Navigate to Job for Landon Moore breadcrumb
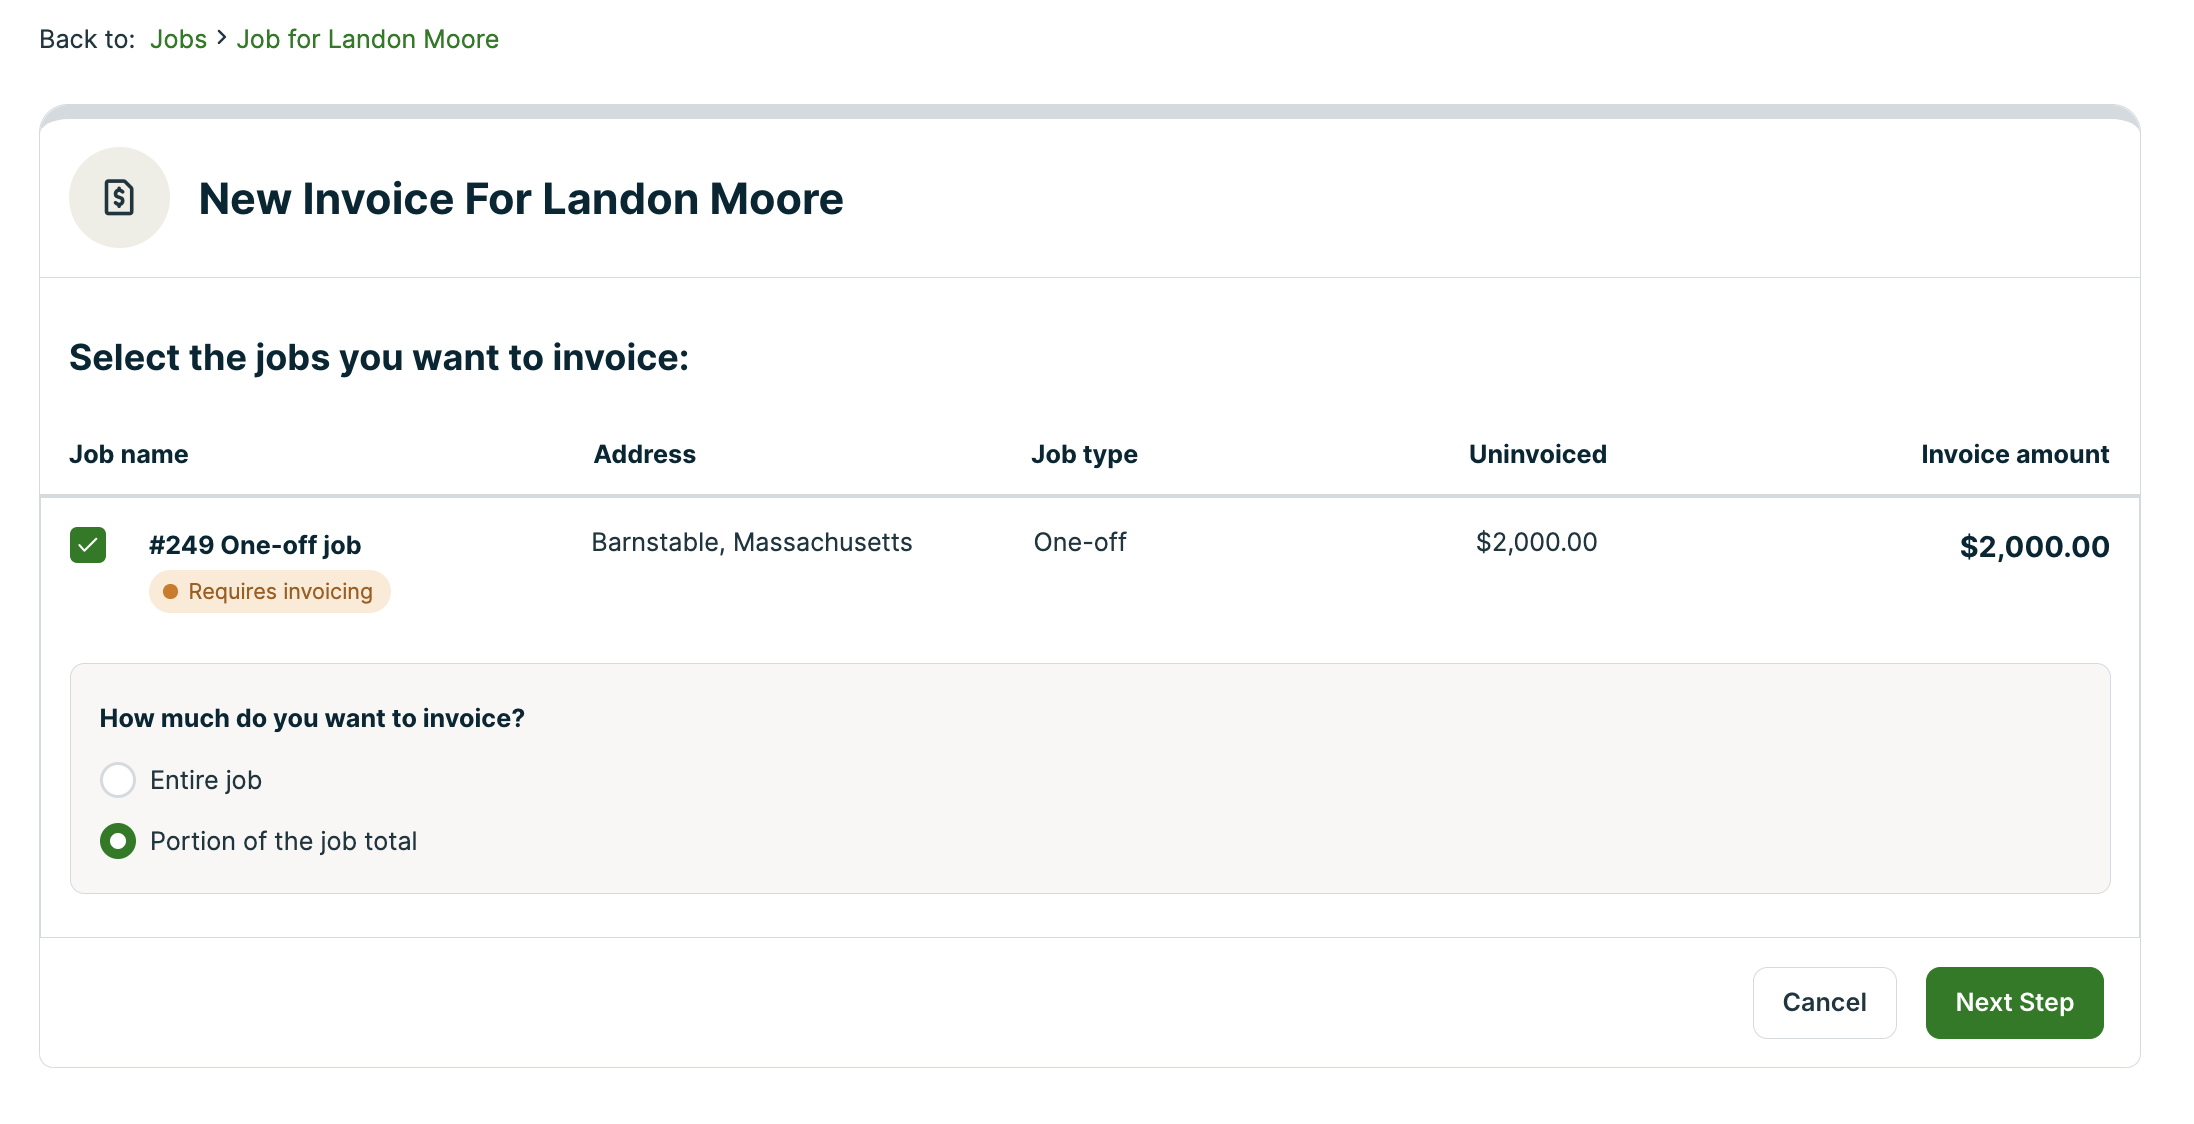2194x1124 pixels. tap(367, 39)
